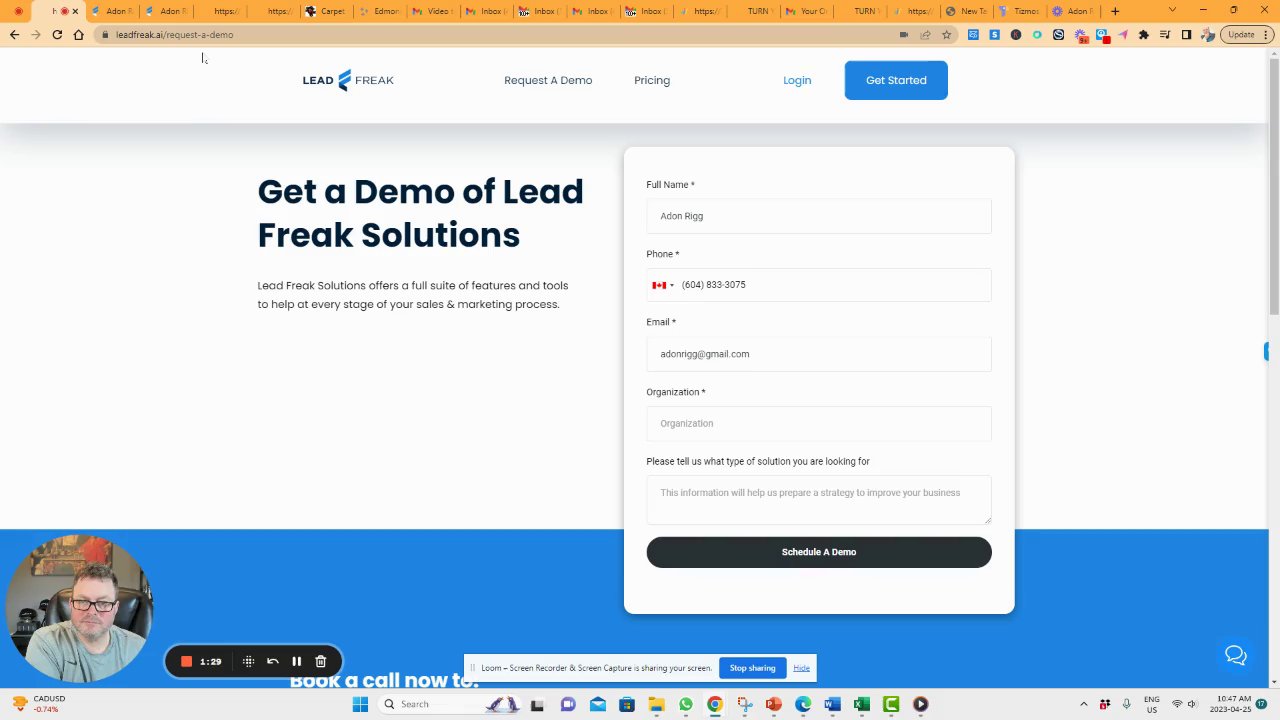Reload the page with refresh icon
Viewport: 1280px width, 720px height.
point(57,34)
